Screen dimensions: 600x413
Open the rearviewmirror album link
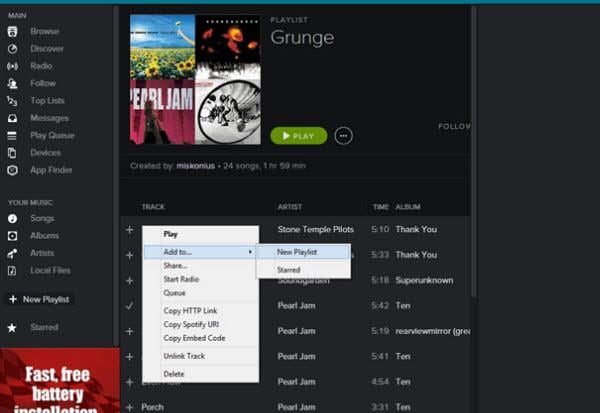pos(433,331)
